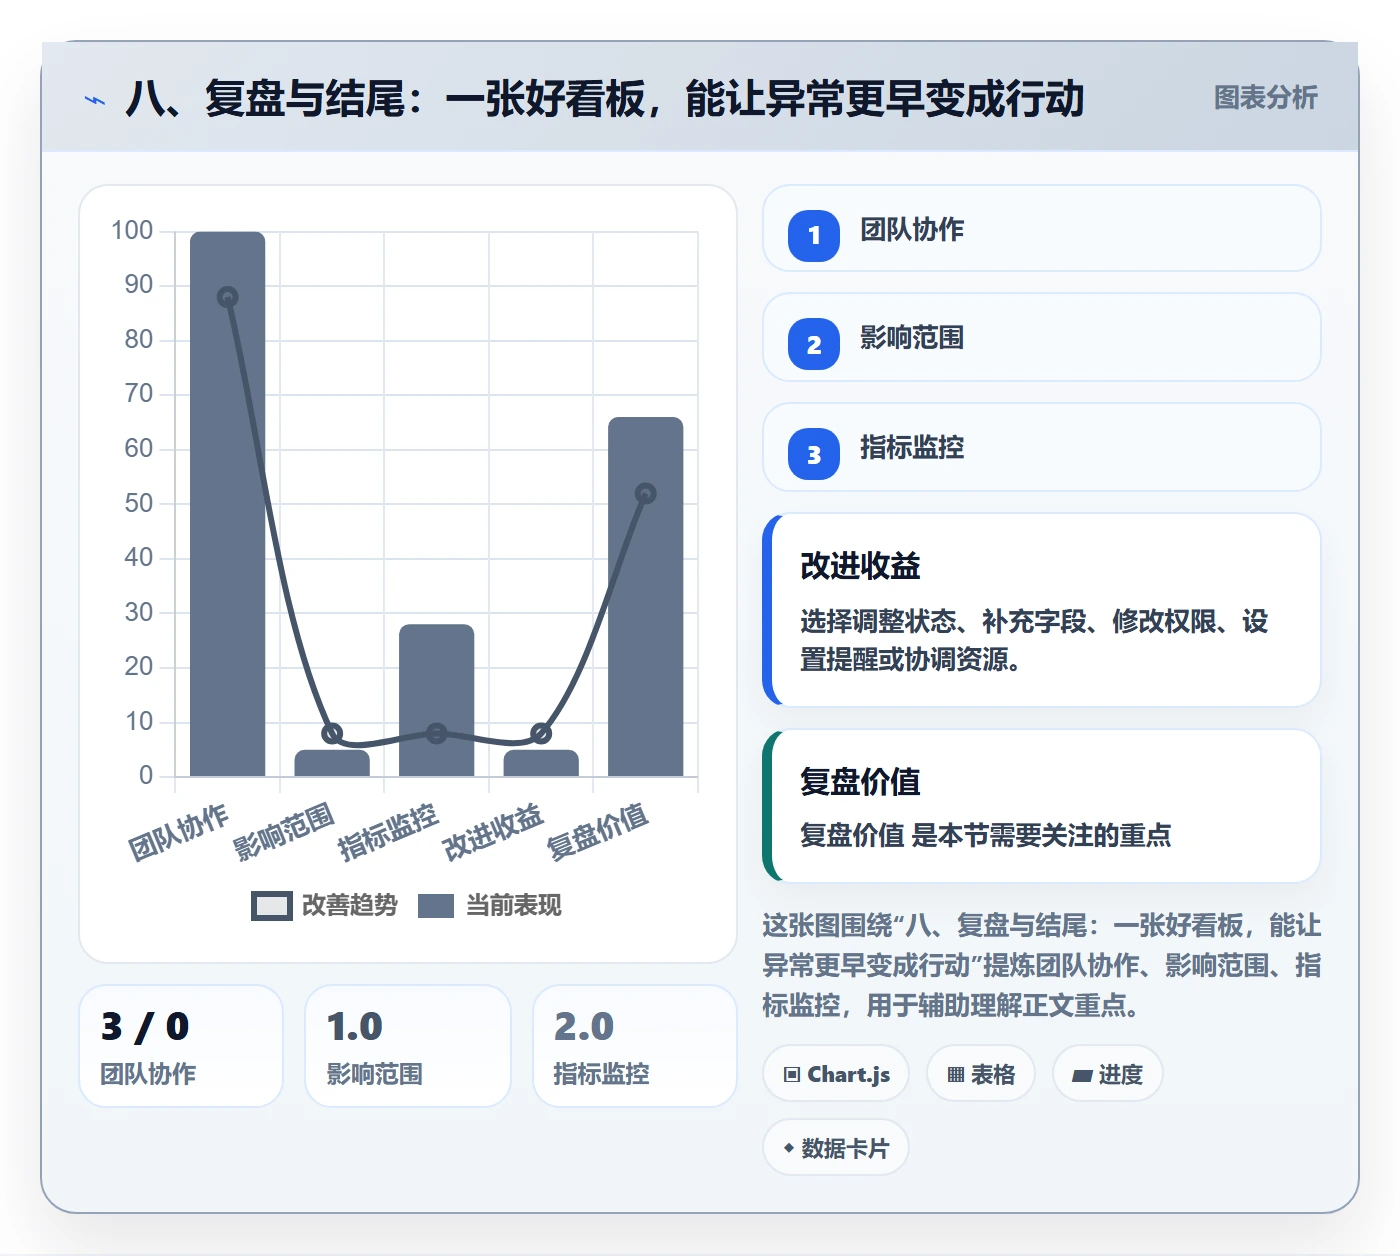Click the 数据卡片 tag
Image resolution: width=1400 pixels, height=1256 pixels.
(x=836, y=1148)
